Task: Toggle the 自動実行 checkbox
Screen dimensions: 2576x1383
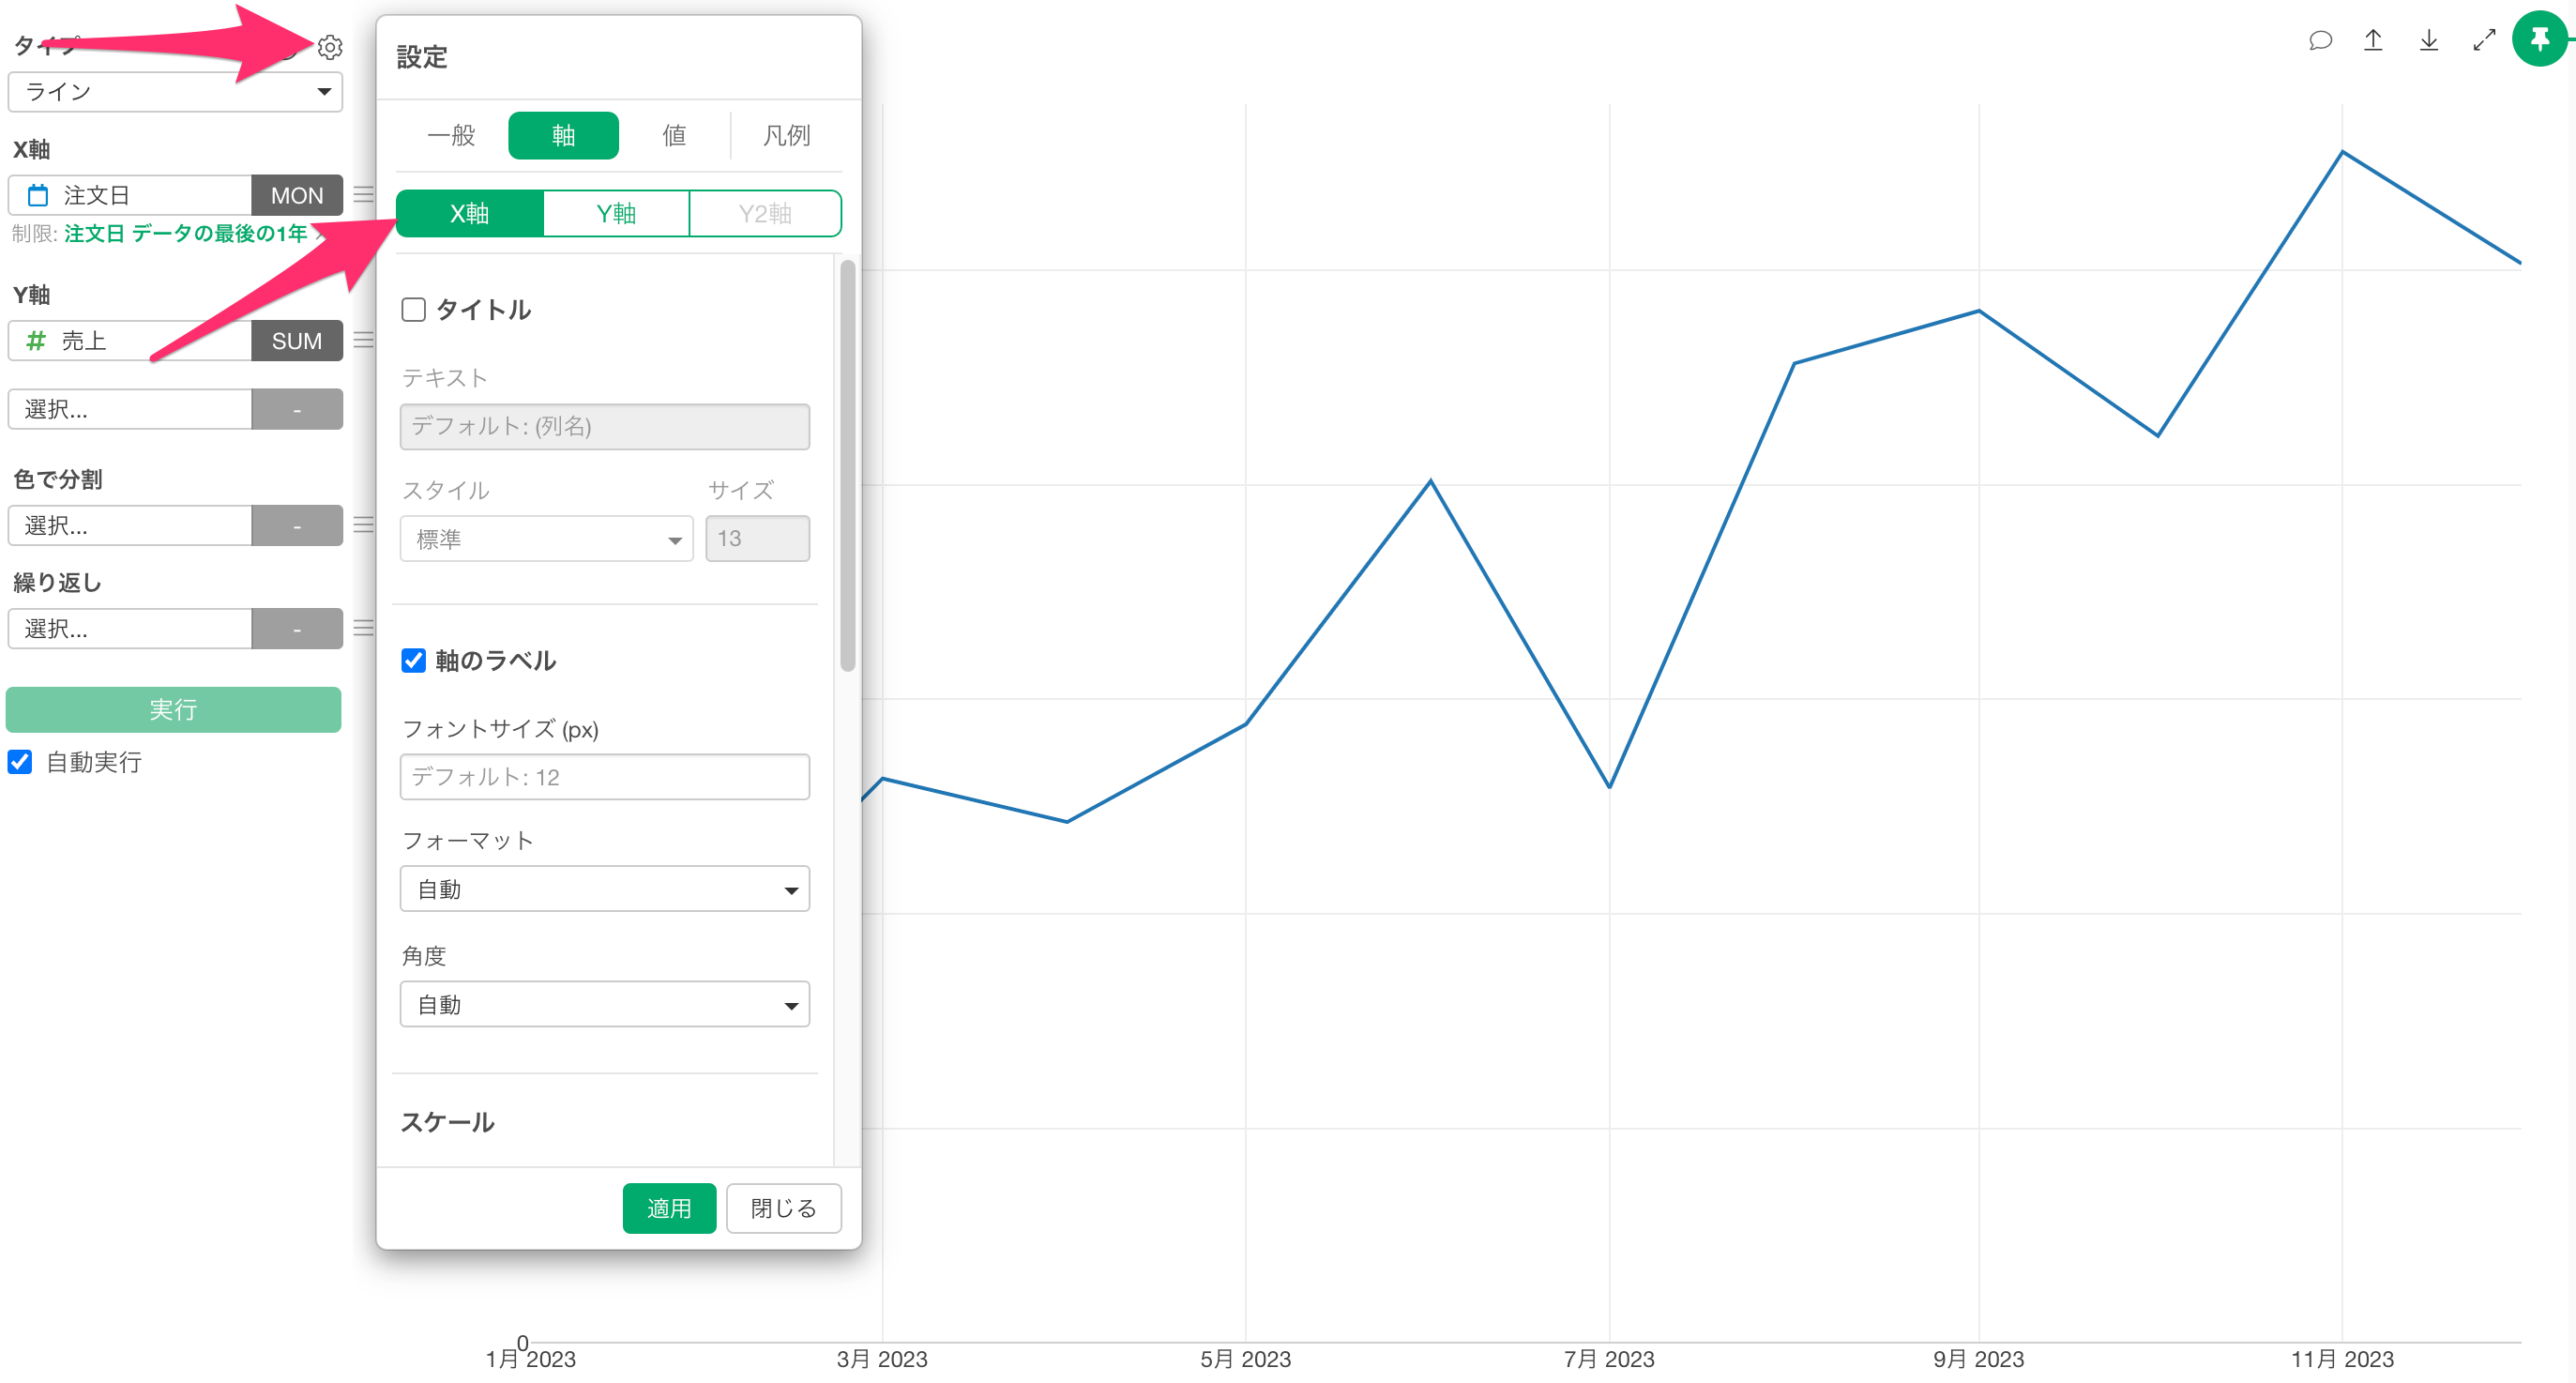Action: click(20, 763)
